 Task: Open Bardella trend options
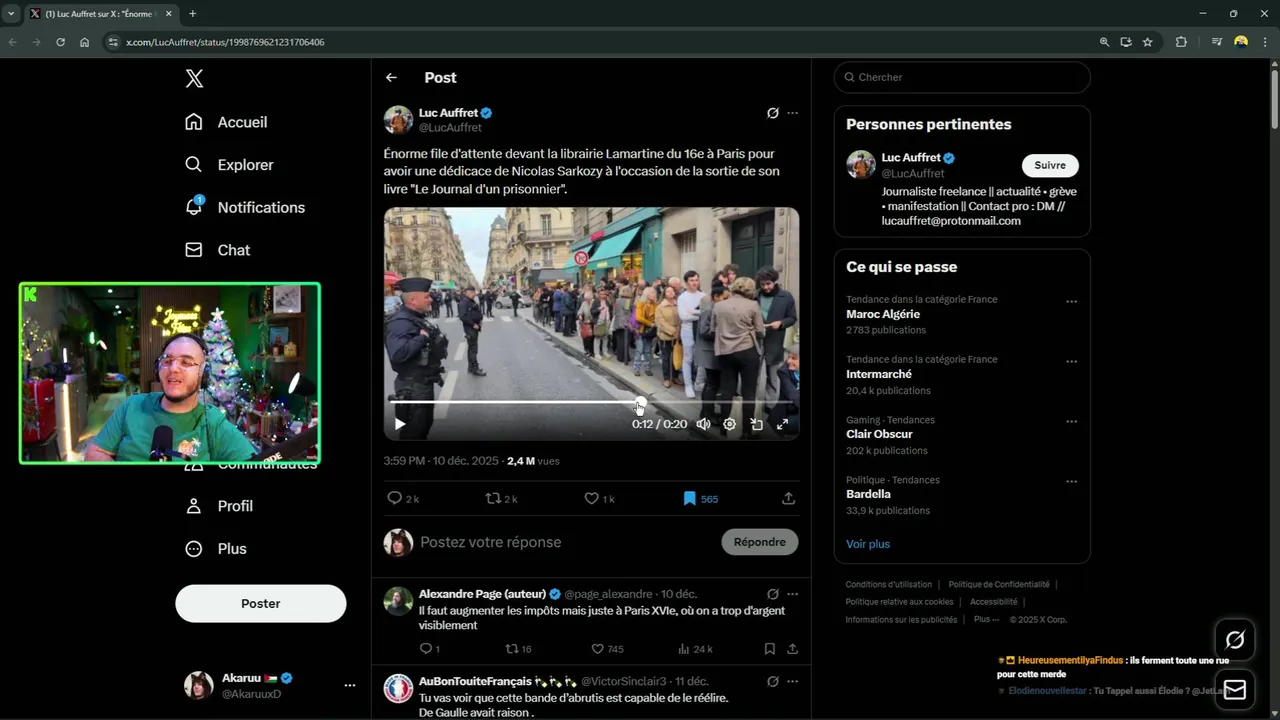1071,481
